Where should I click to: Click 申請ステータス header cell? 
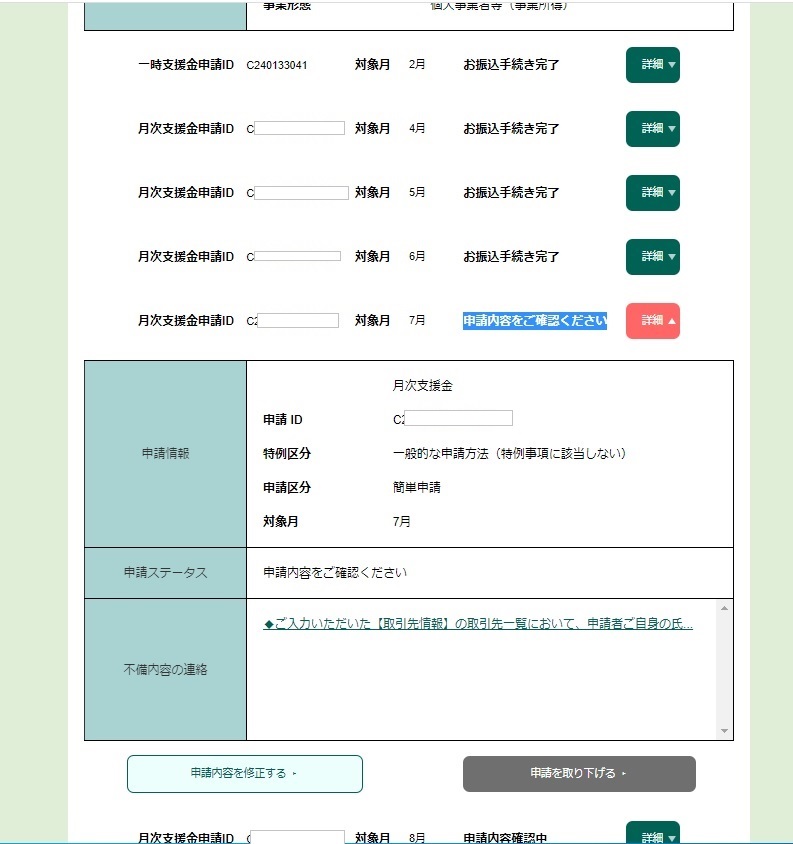point(165,573)
